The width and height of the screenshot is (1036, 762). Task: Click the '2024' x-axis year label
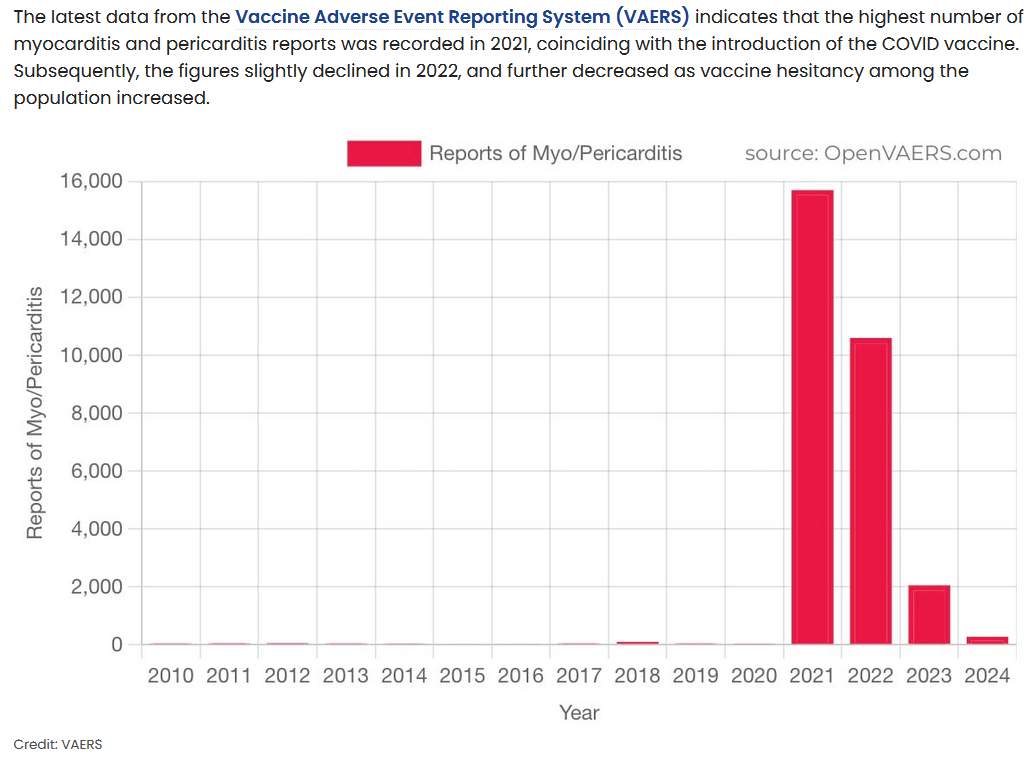[987, 675]
